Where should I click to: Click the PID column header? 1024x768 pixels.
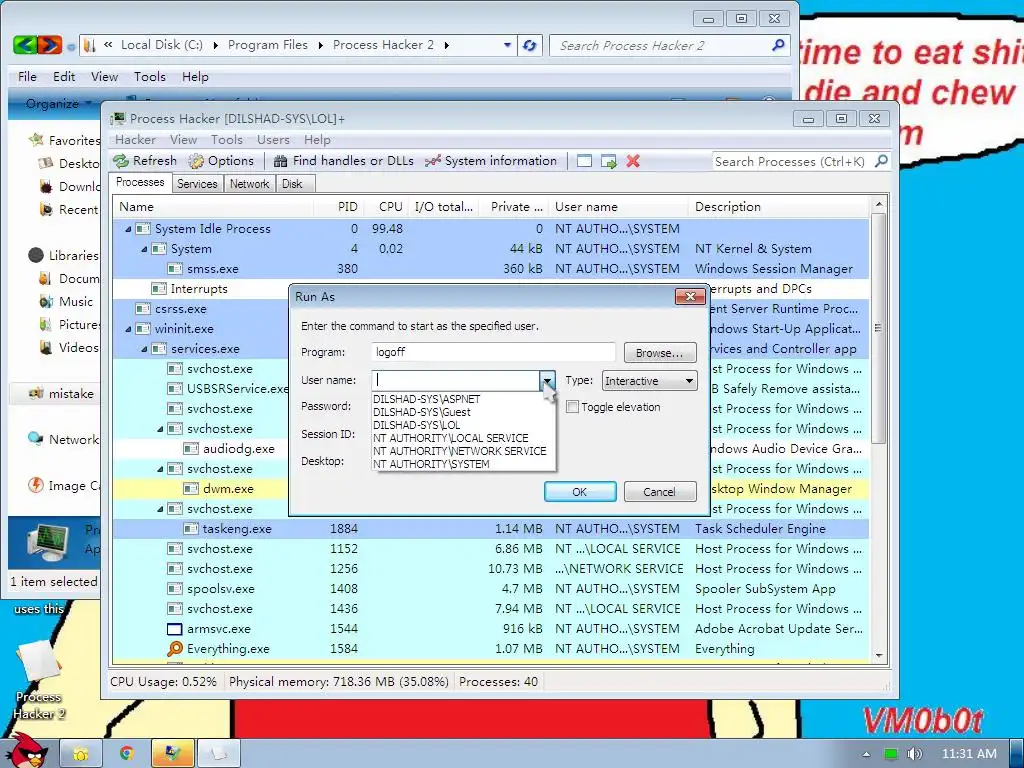click(340, 206)
